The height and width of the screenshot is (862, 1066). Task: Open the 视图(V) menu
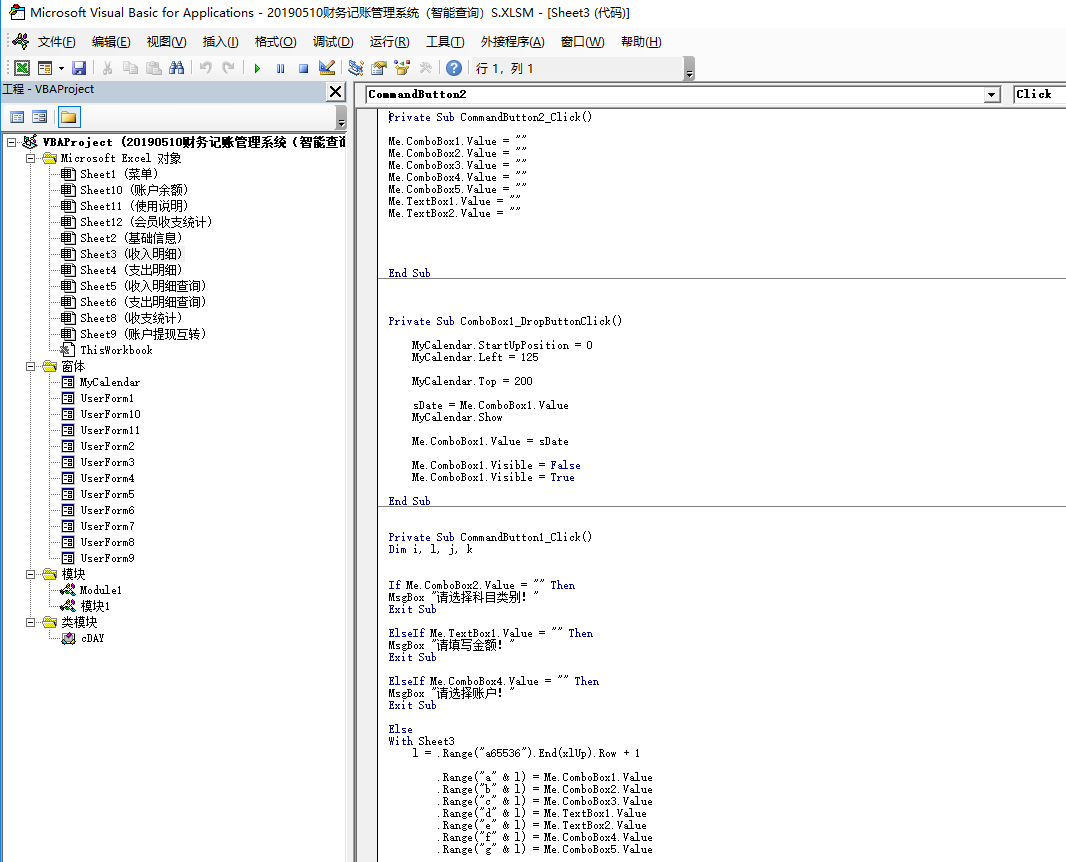pyautogui.click(x=167, y=41)
